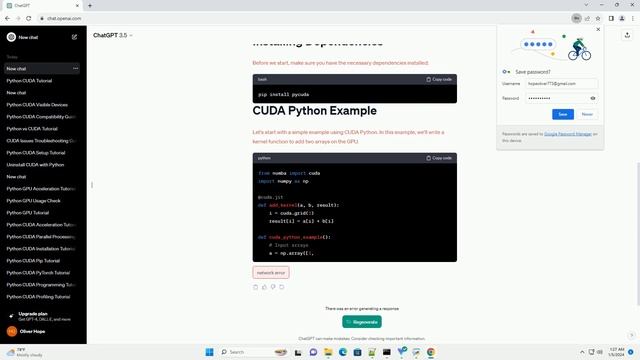The height and width of the screenshot is (360, 640).
Task: Click the share page icon in address bar
Action: 587,18
